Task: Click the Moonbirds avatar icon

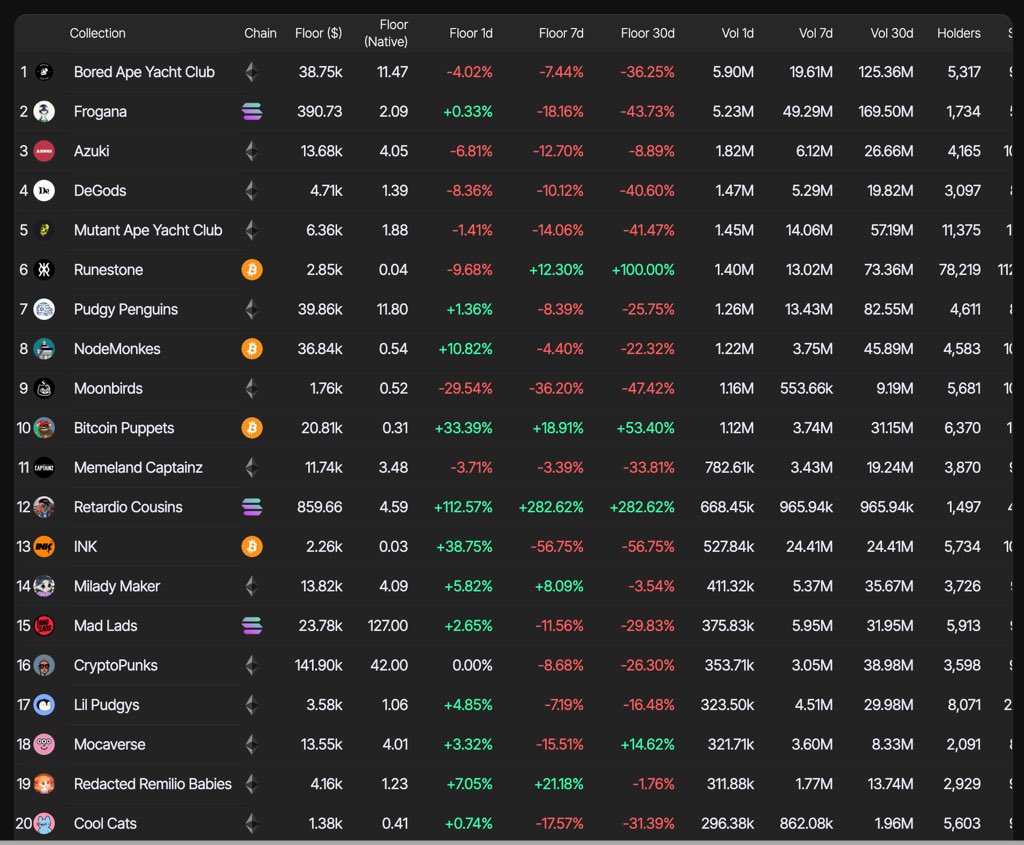Action: pos(44,389)
